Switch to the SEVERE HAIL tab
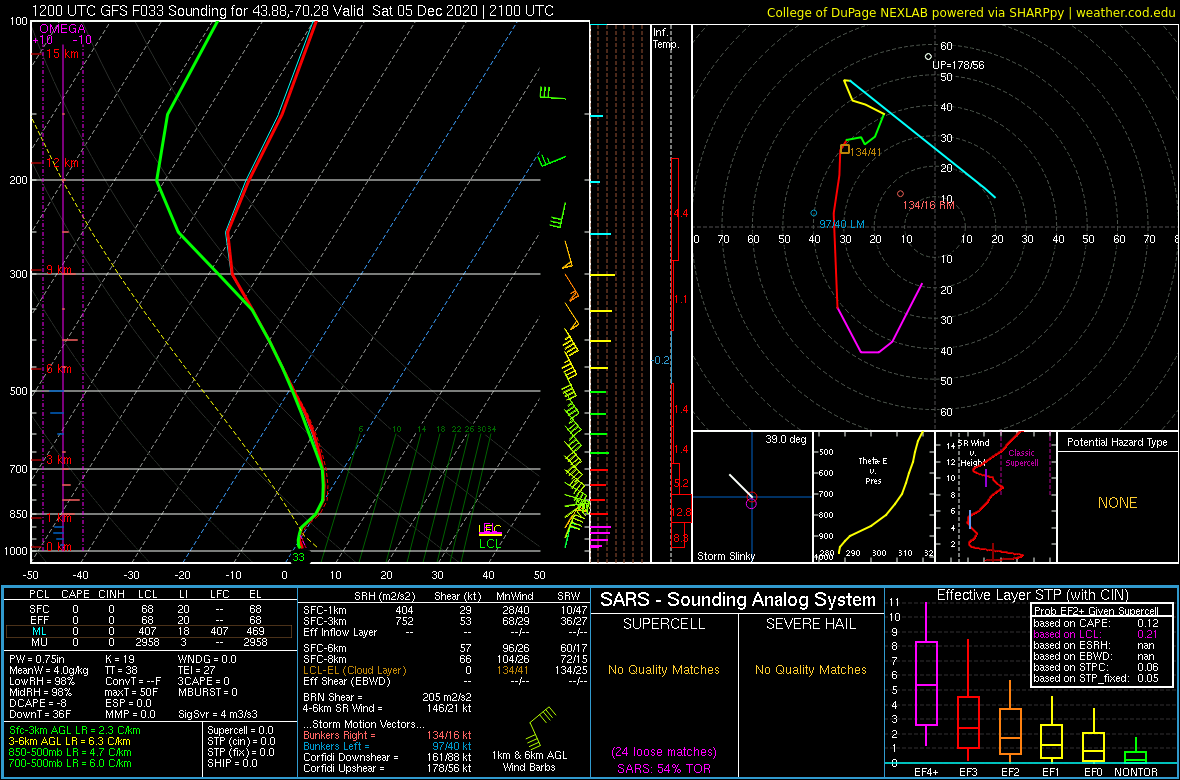The width and height of the screenshot is (1180, 780). click(x=810, y=623)
